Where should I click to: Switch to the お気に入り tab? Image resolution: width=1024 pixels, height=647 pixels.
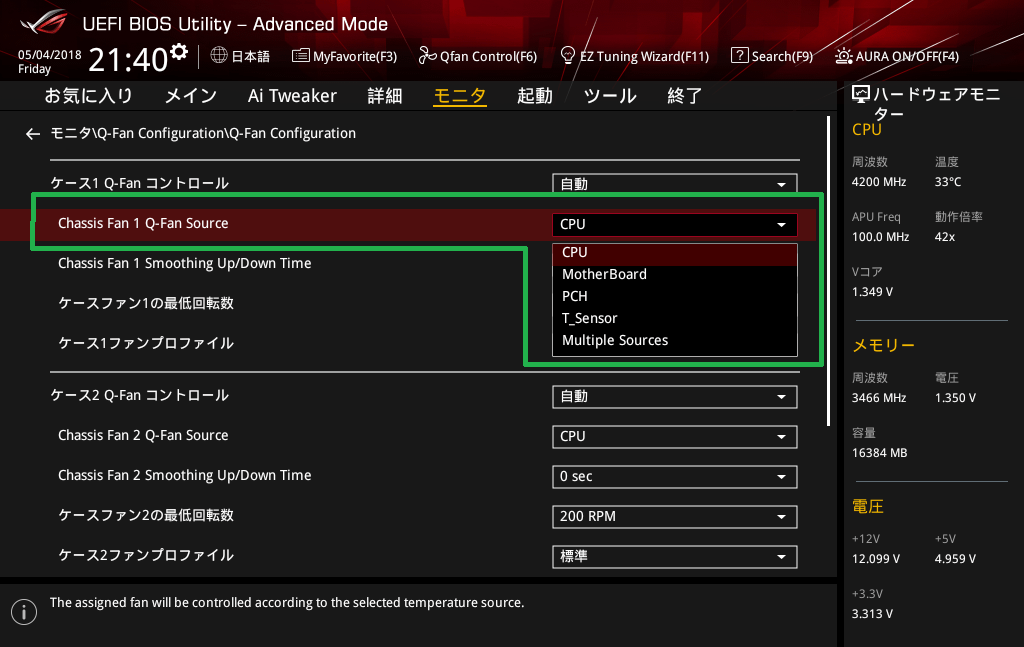tap(88, 96)
